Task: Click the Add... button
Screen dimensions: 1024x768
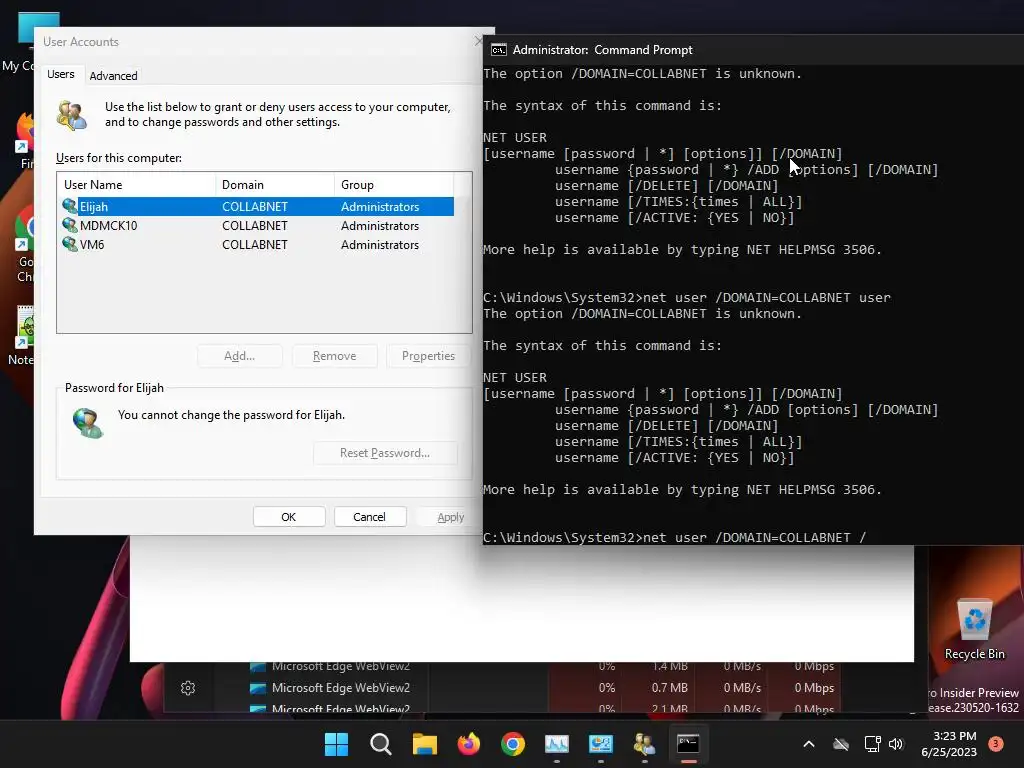Action: point(240,356)
